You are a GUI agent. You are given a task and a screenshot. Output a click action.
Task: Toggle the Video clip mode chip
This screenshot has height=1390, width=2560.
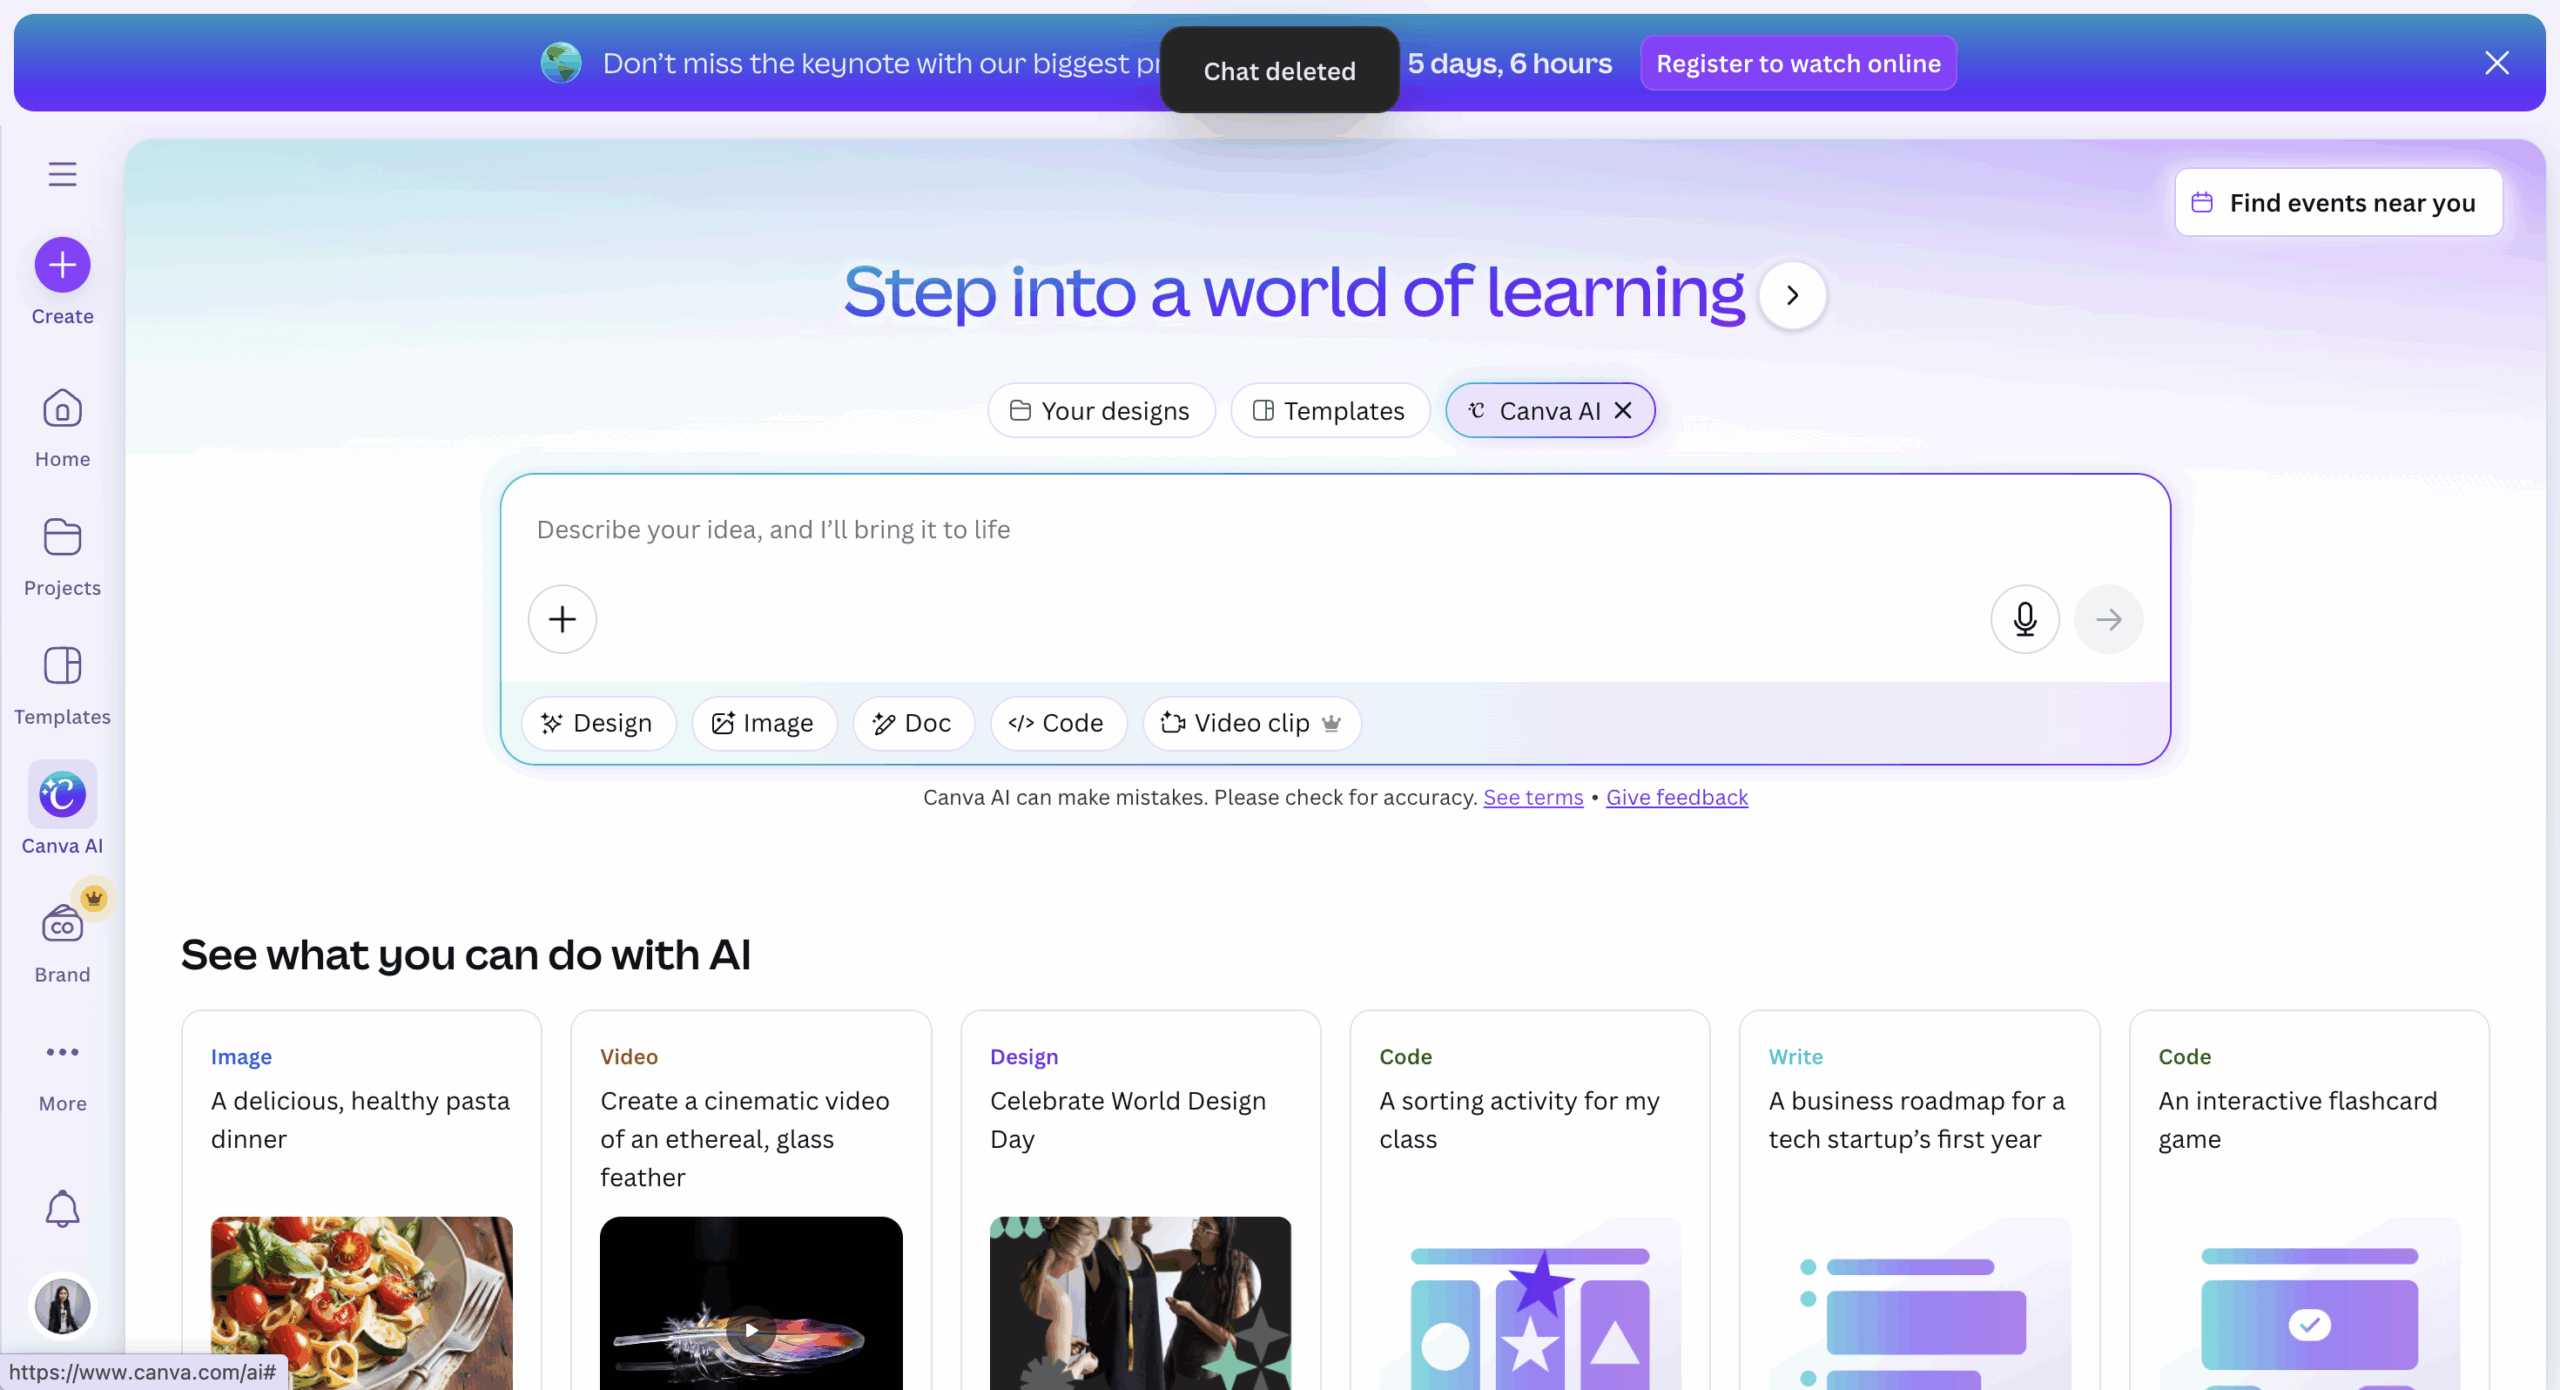click(1250, 723)
